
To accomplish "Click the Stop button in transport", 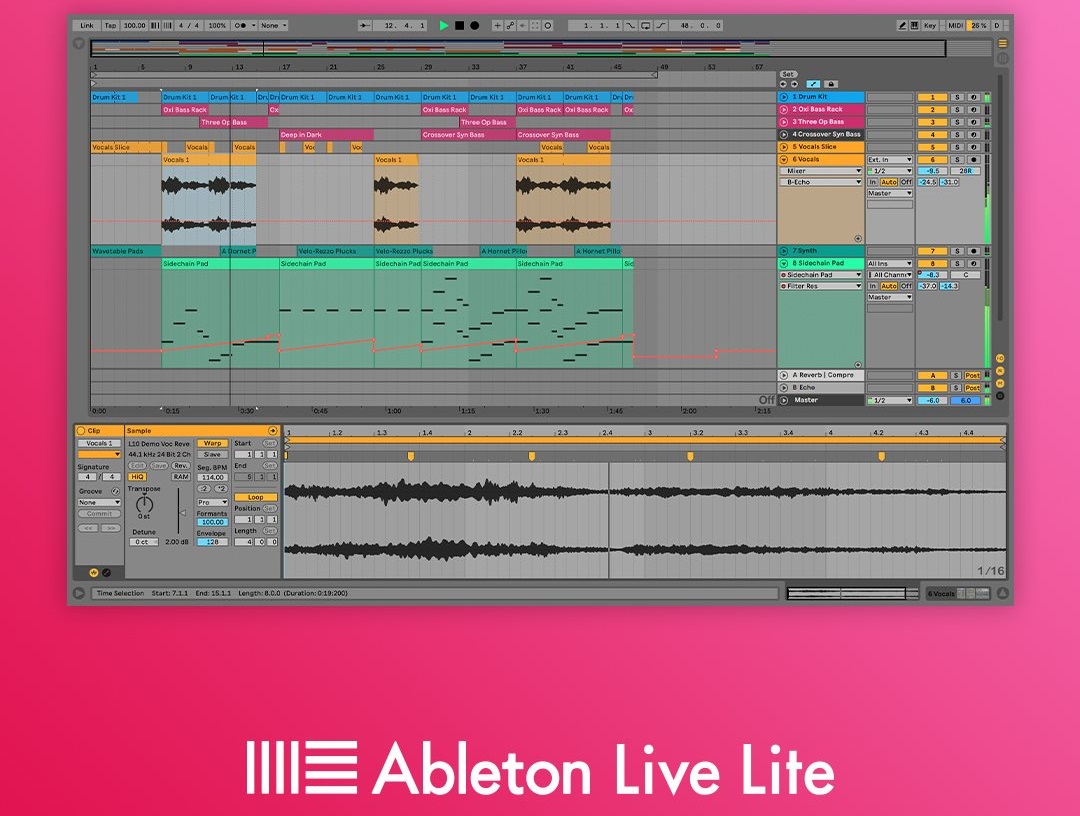I will (x=459, y=25).
